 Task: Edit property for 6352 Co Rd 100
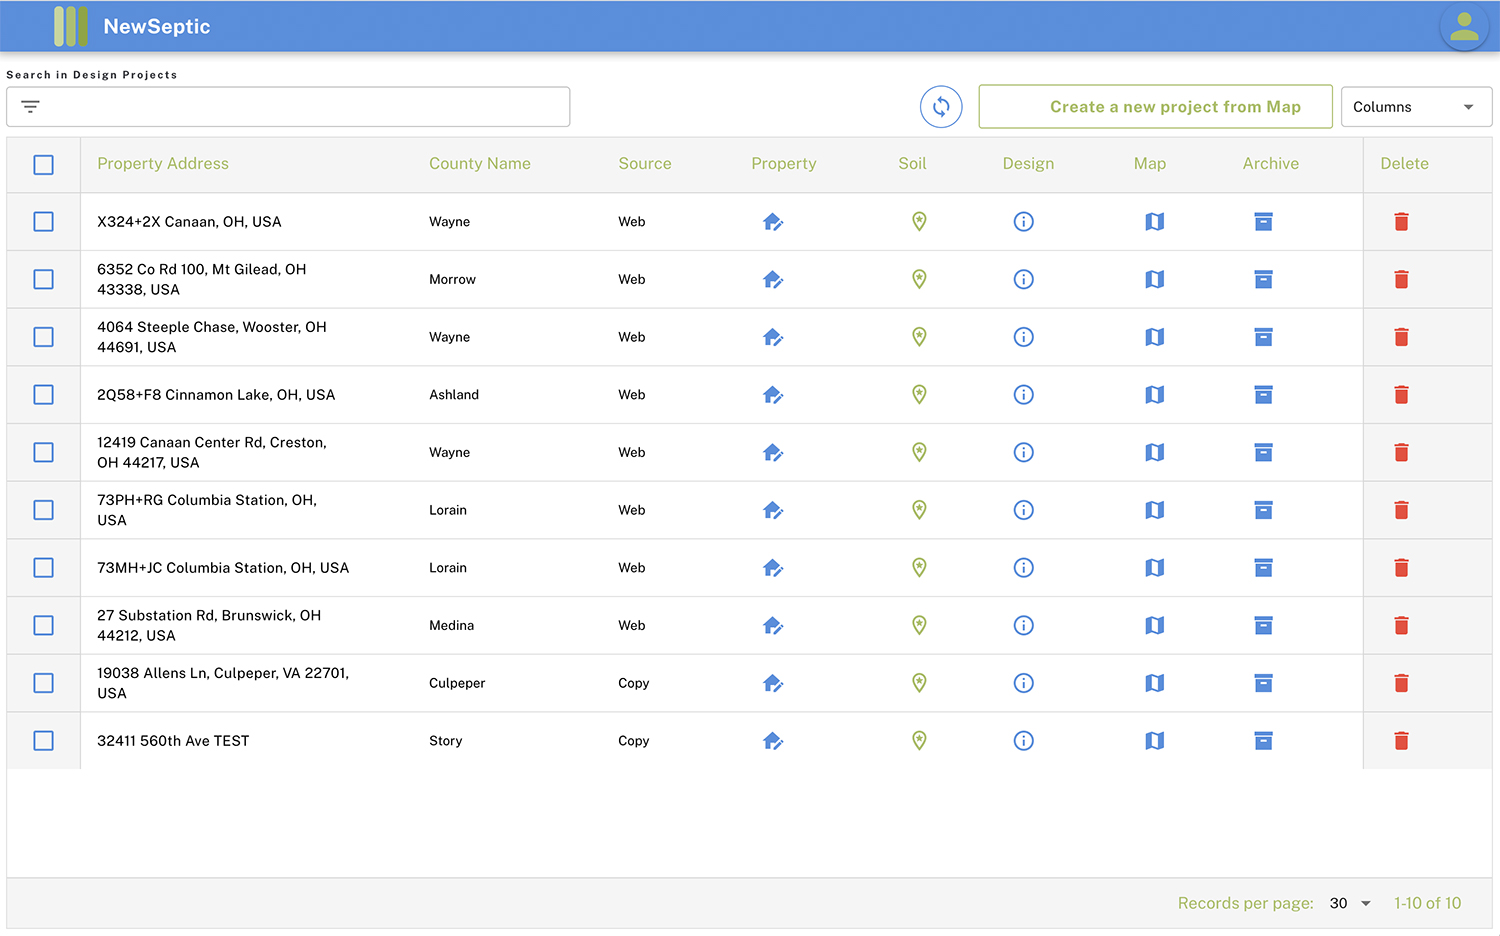[x=773, y=280]
